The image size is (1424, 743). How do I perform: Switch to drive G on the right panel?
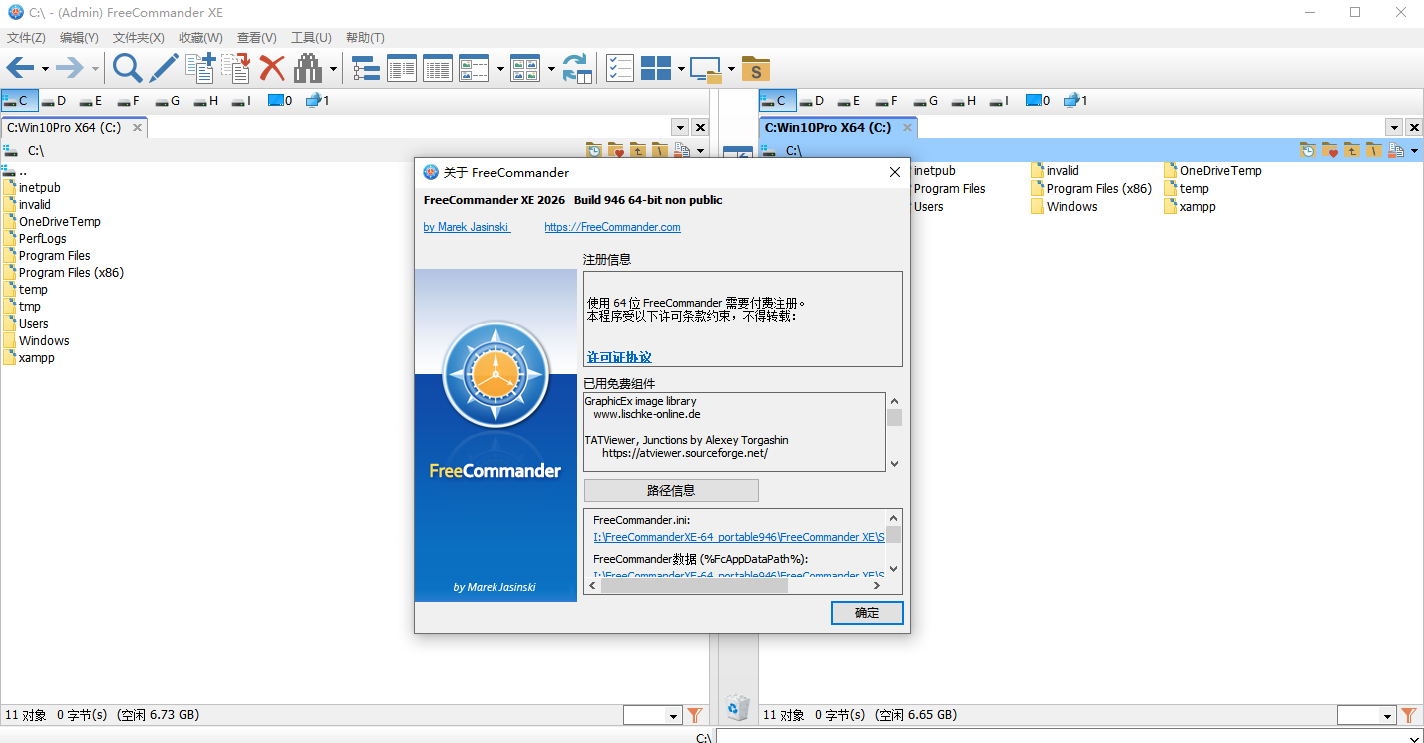[x=924, y=100]
